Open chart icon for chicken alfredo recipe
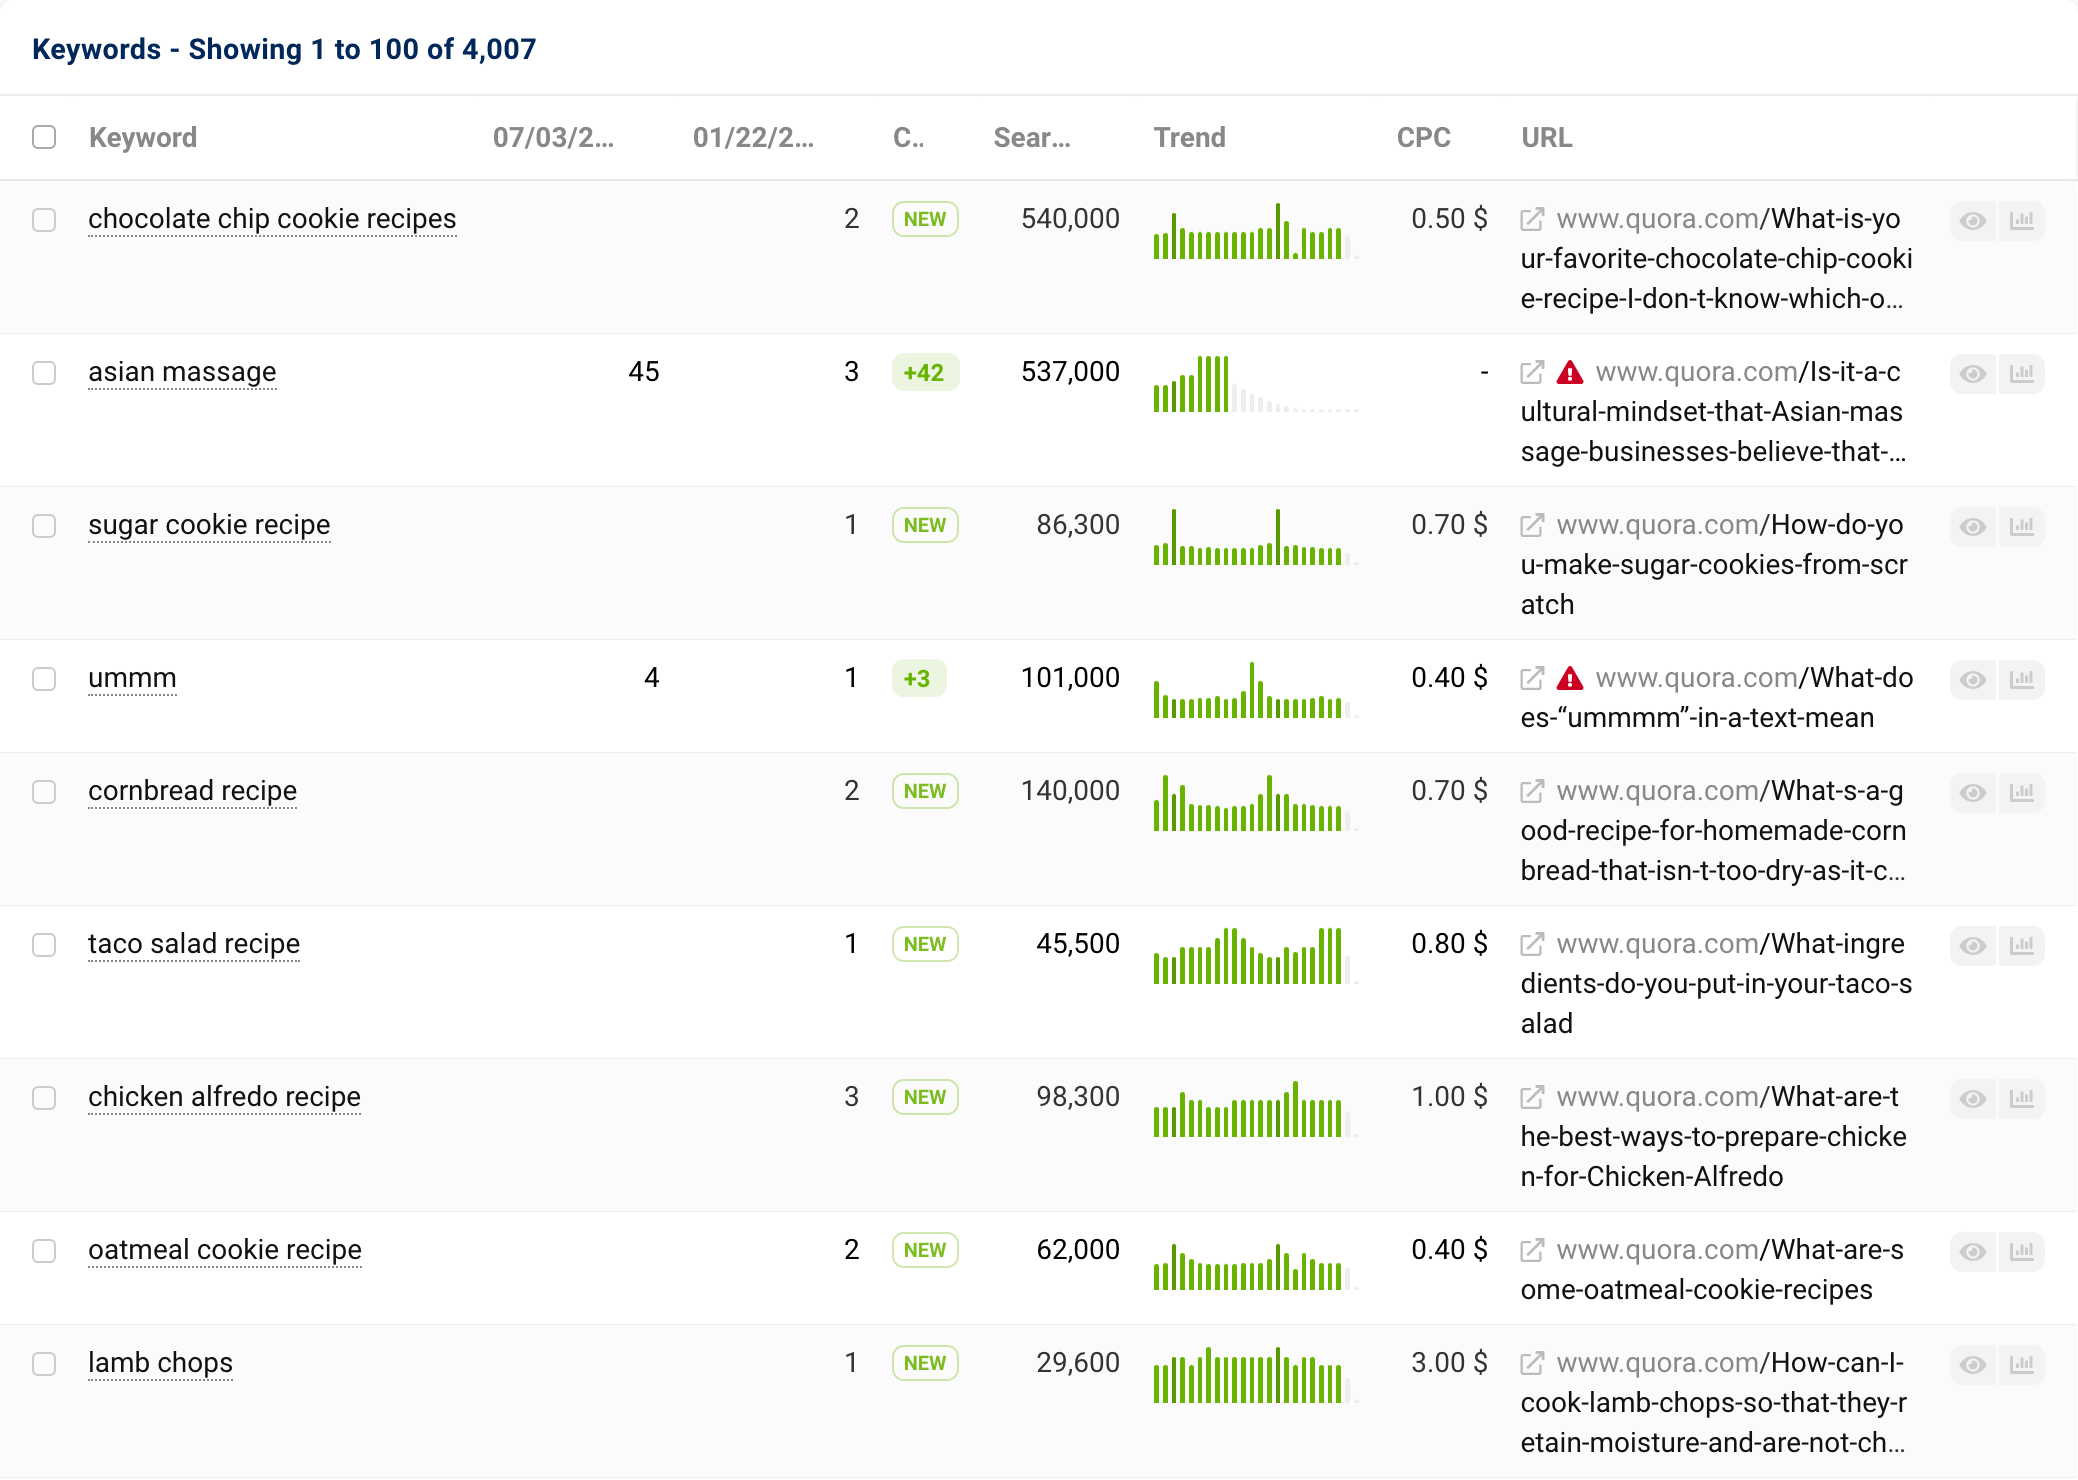The height and width of the screenshot is (1480, 2078). tap(2022, 1098)
